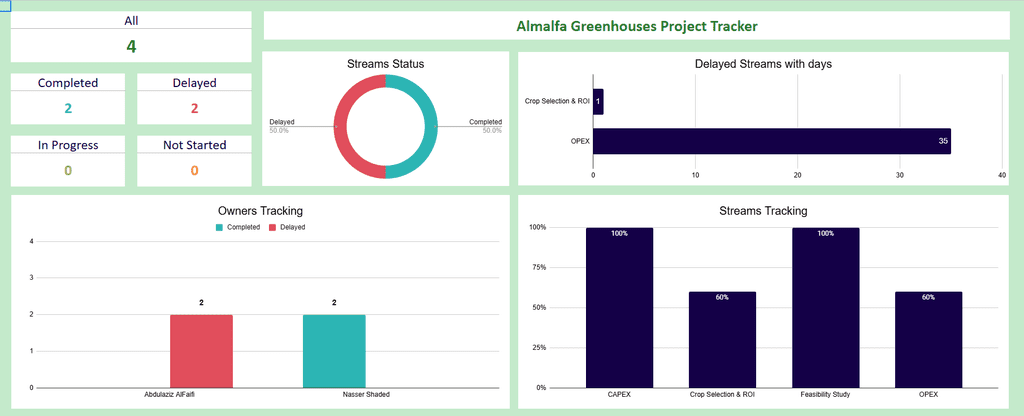Select the red Delayed donut segment
Image resolution: width=1024 pixels, height=416 pixels.
(x=340, y=126)
